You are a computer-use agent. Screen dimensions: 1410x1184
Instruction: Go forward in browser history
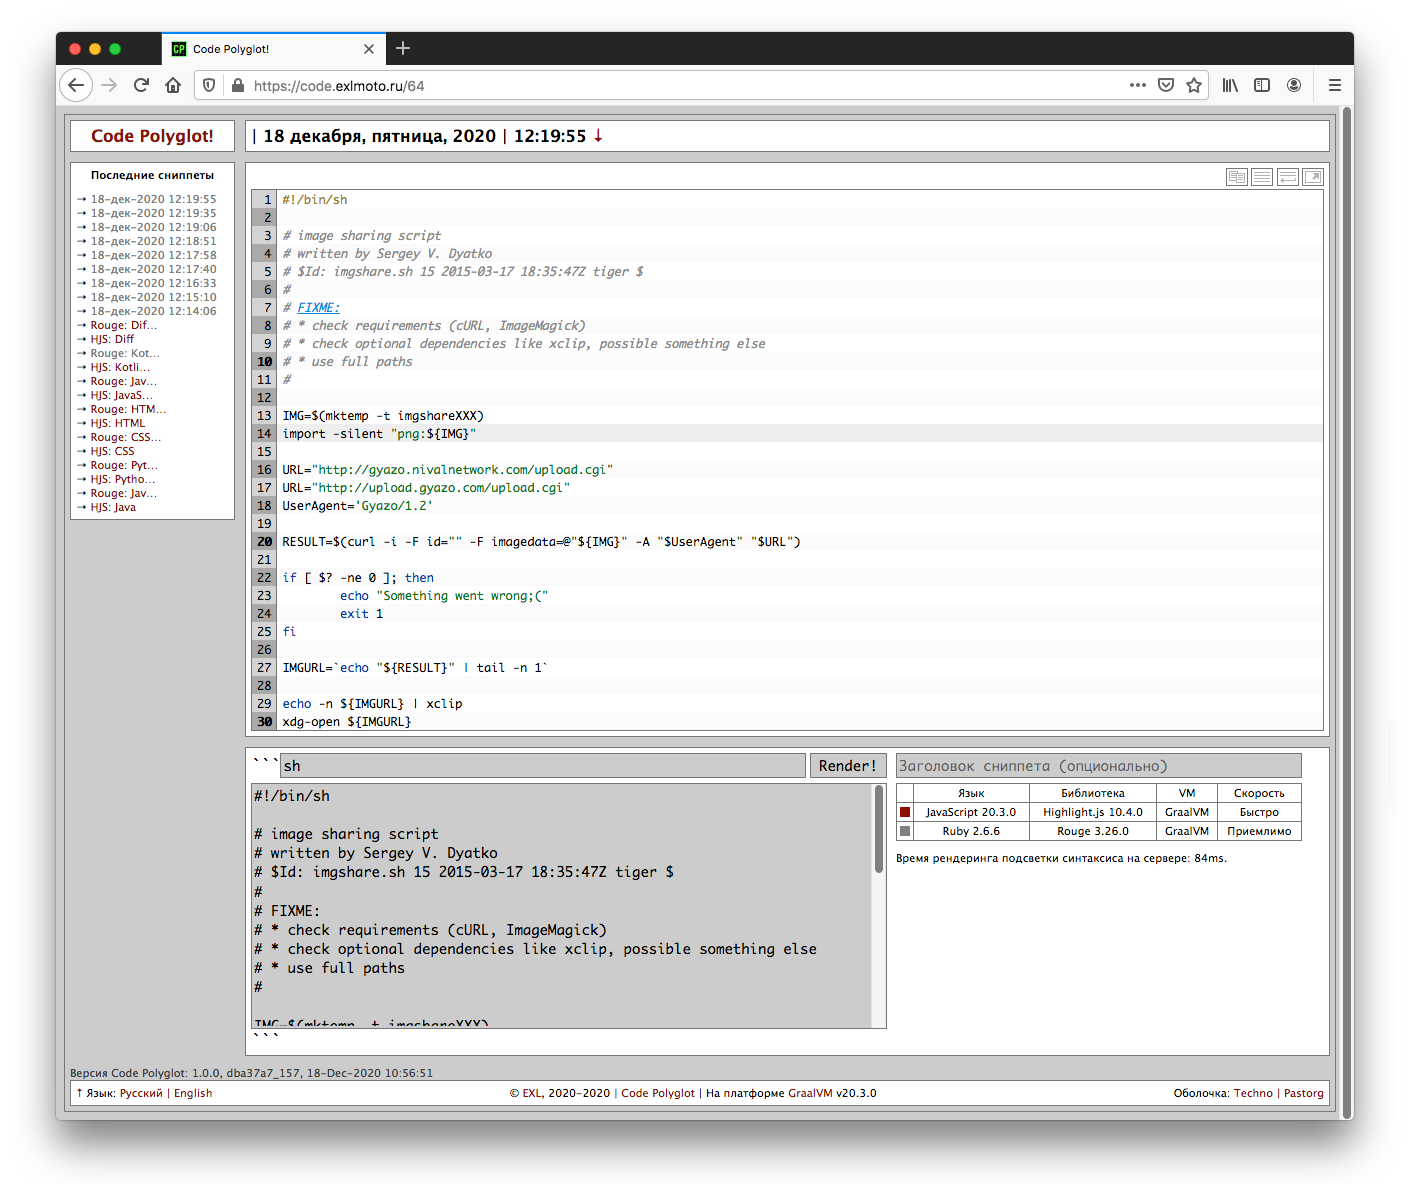[109, 85]
